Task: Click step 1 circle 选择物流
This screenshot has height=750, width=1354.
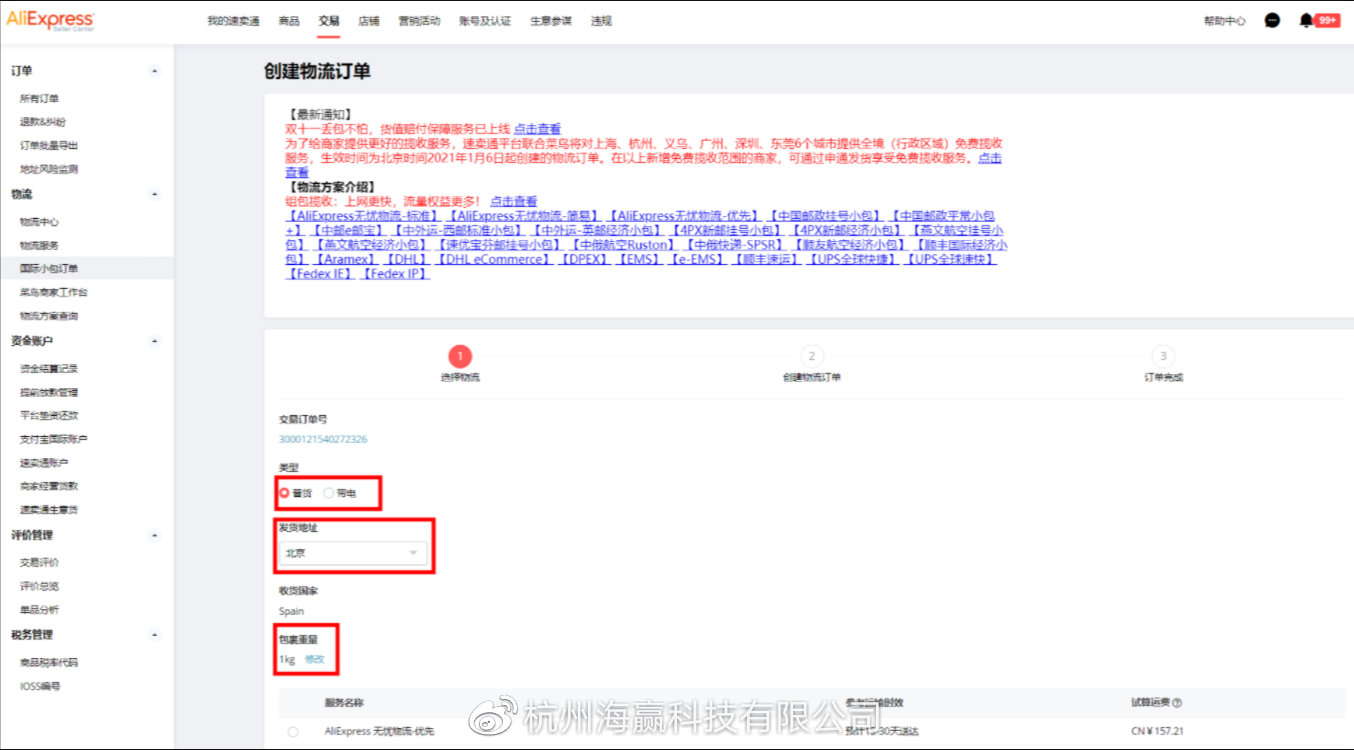Action: (x=459, y=356)
